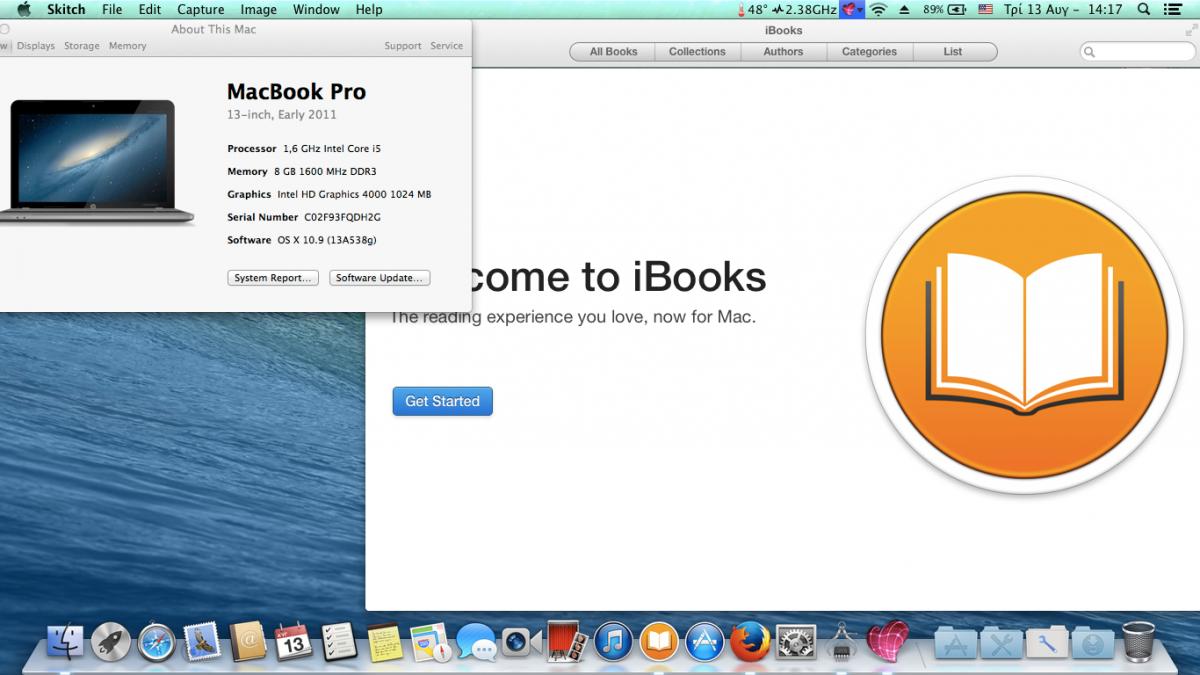Launch FaceTime camera icon in Dock
Viewport: 1200px width, 675px height.
(521, 642)
